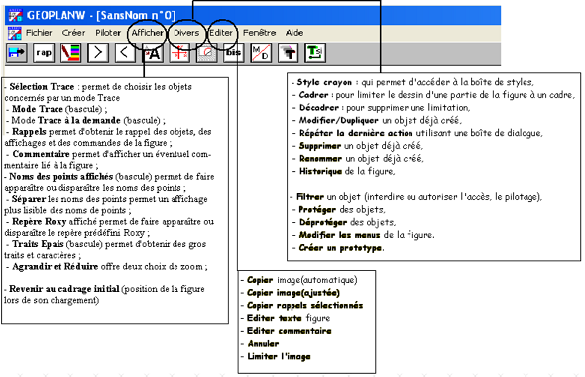Click the shadowed bold 'T' trace icon
The height and width of the screenshot is (377, 585).
[288, 53]
